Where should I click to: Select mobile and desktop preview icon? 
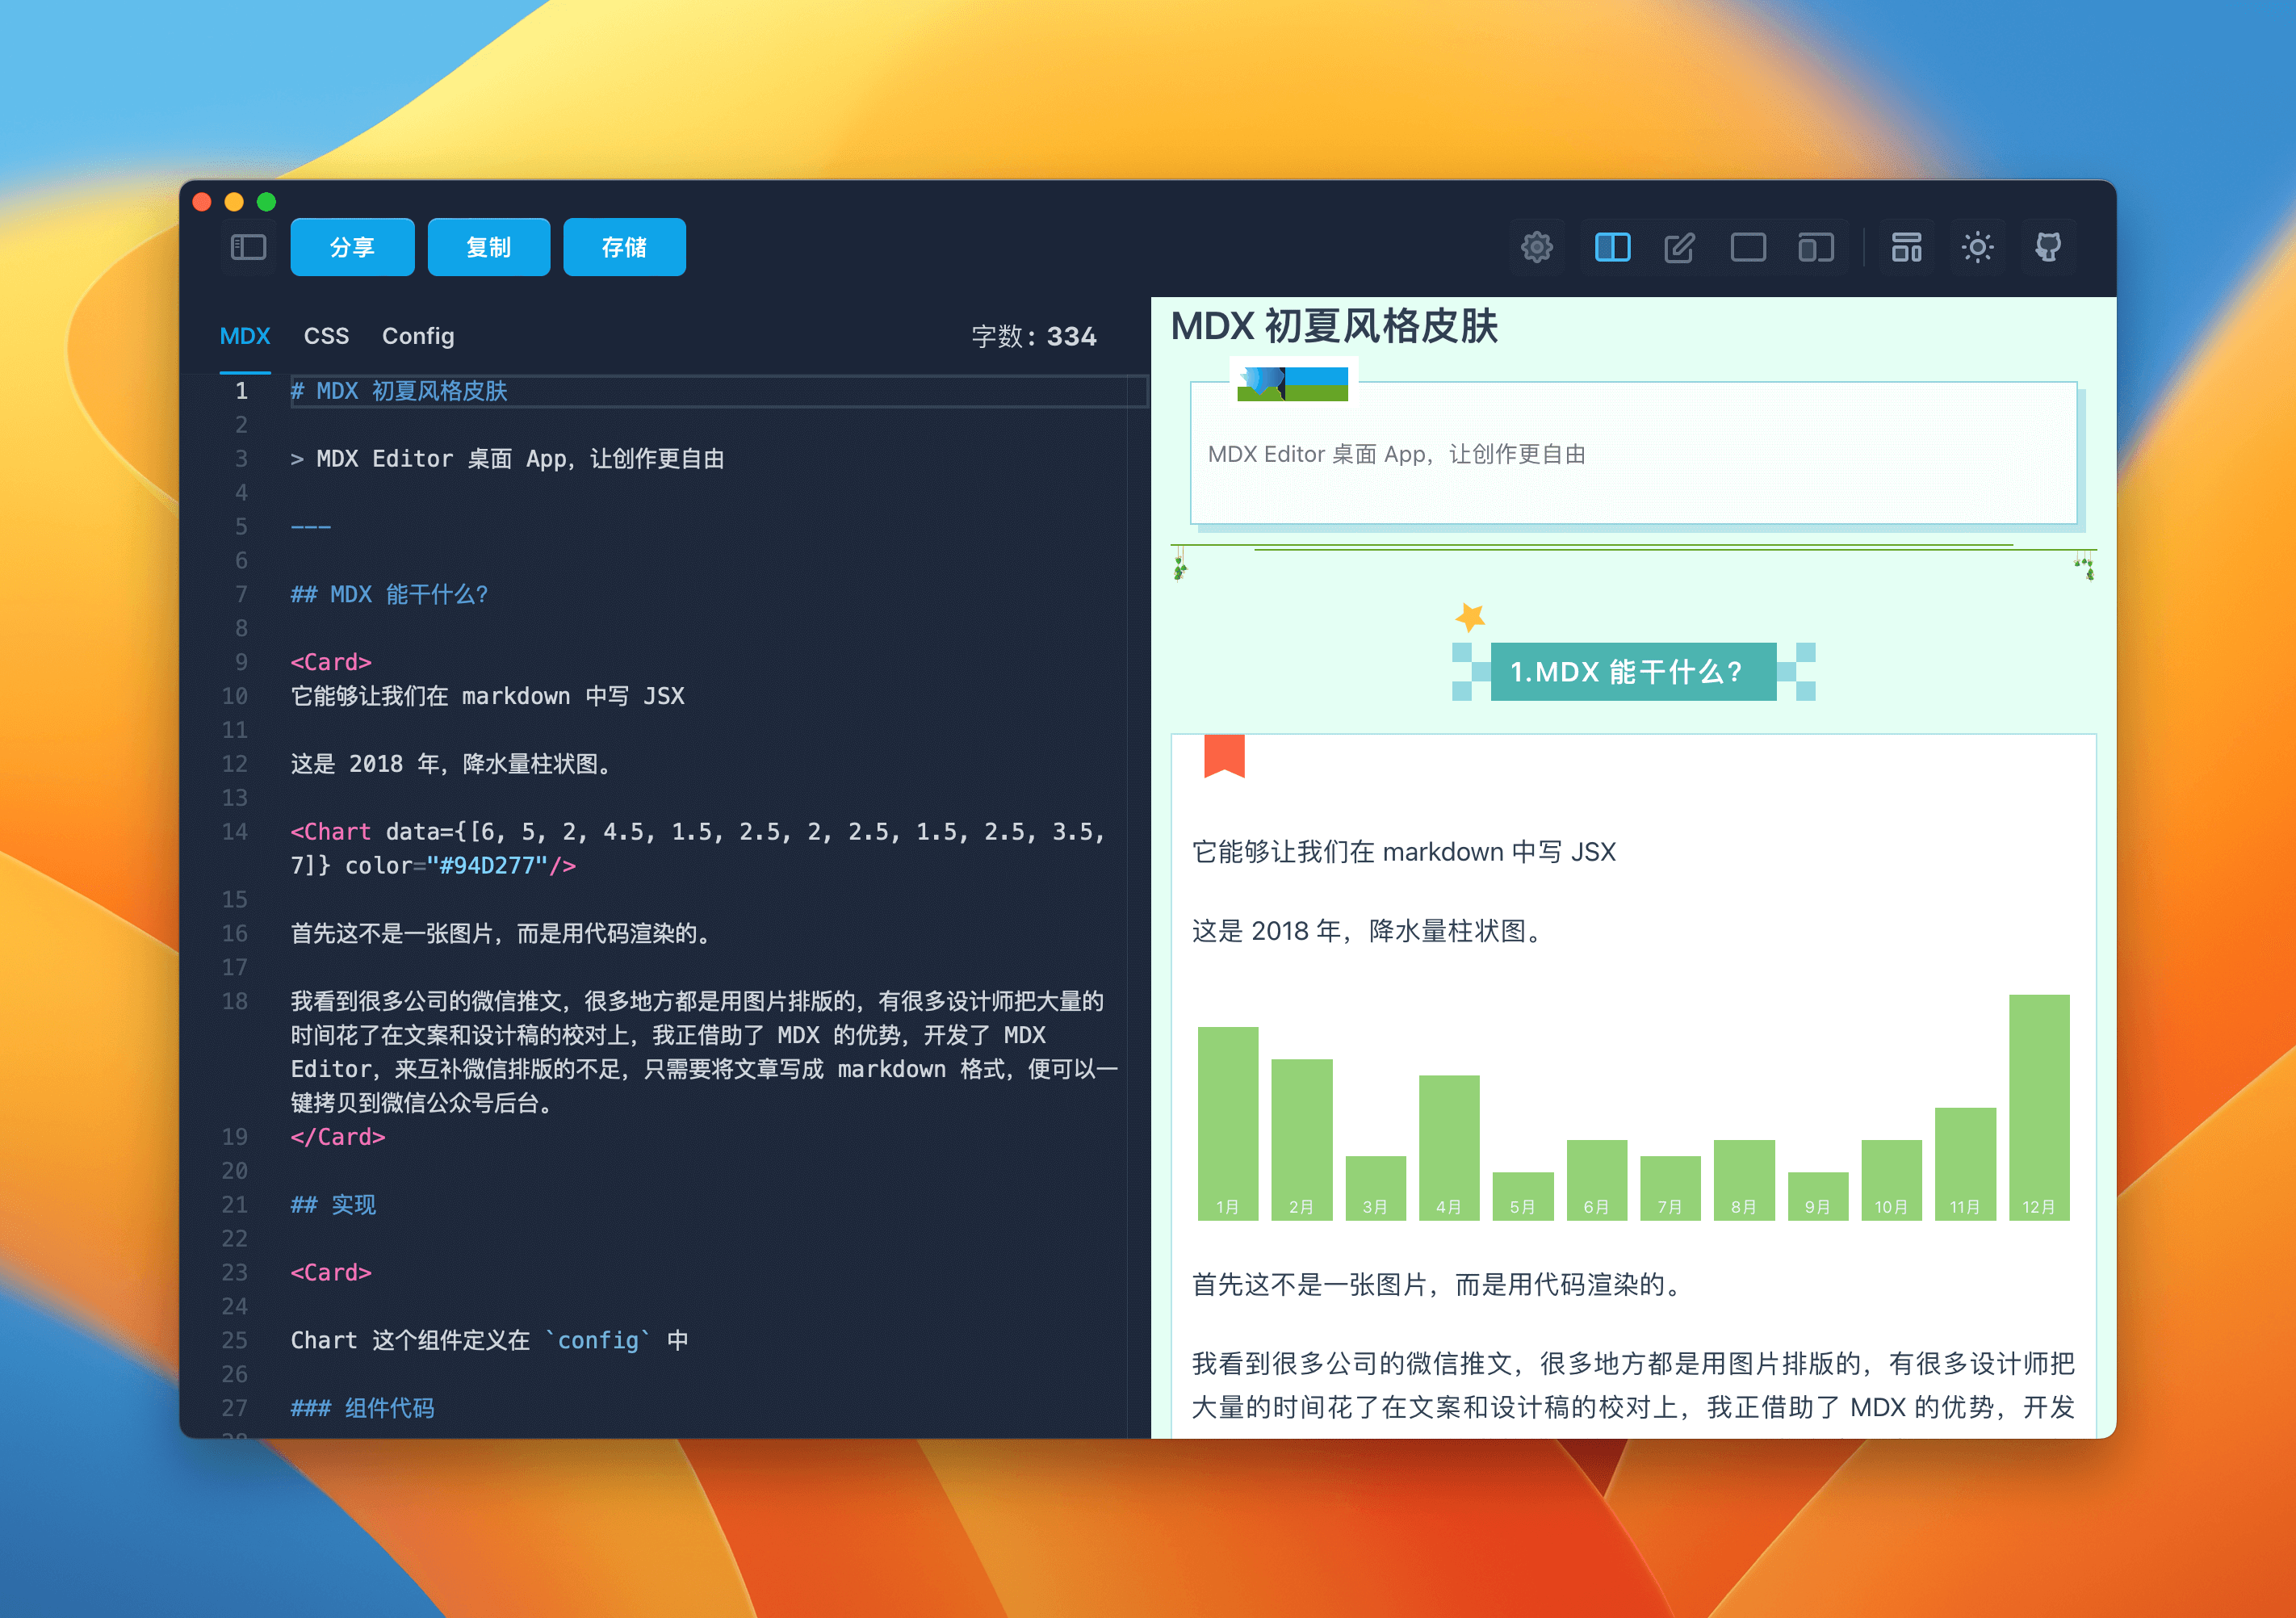point(1815,247)
